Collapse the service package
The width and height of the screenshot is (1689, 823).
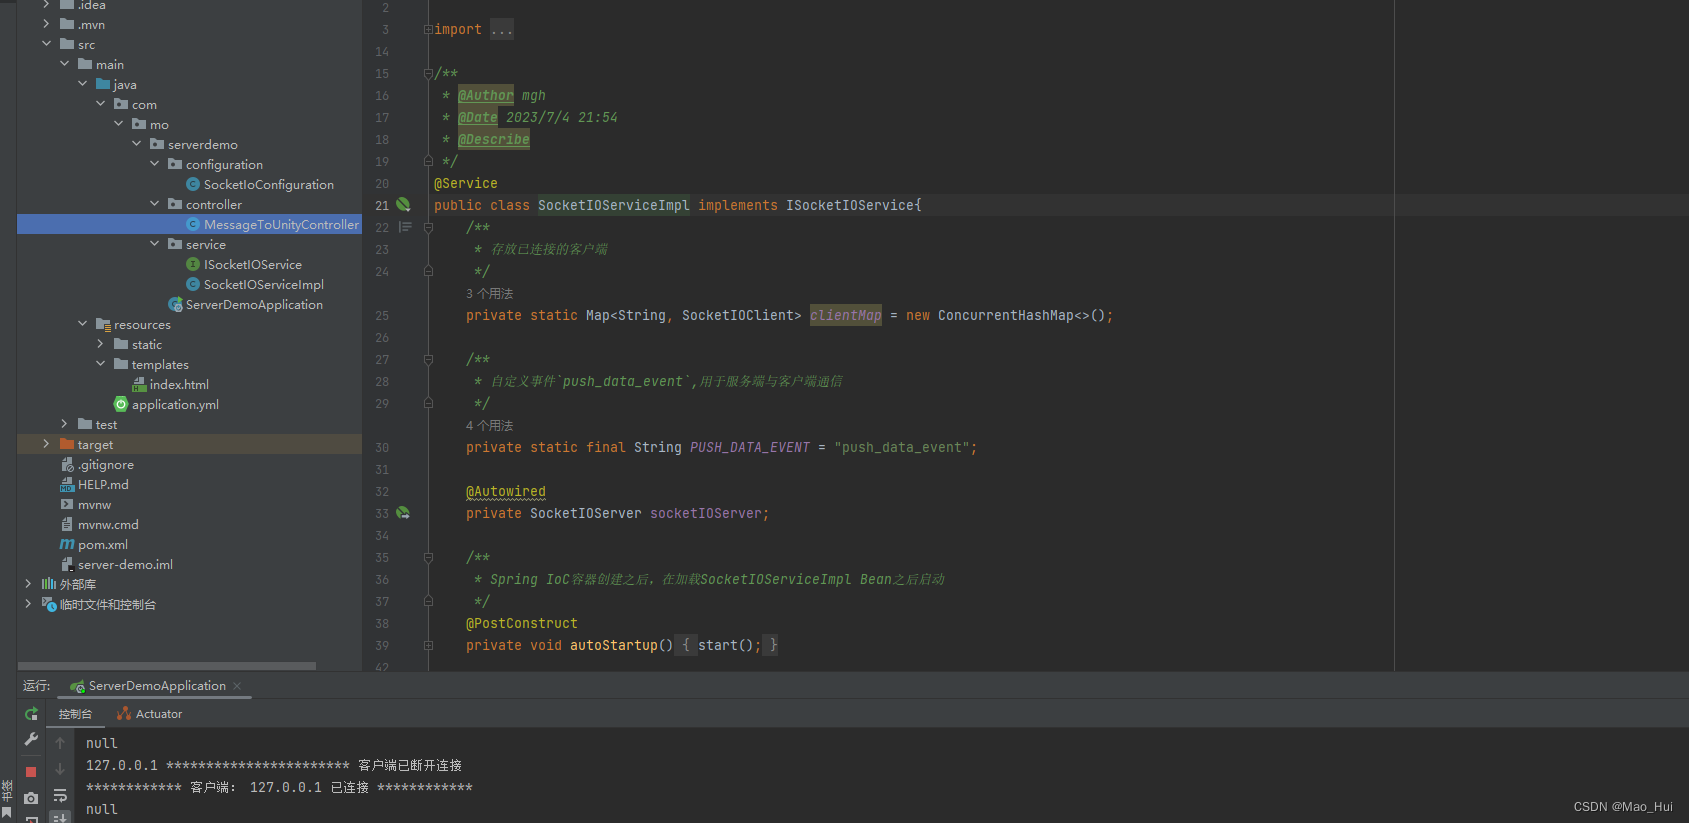click(x=154, y=244)
